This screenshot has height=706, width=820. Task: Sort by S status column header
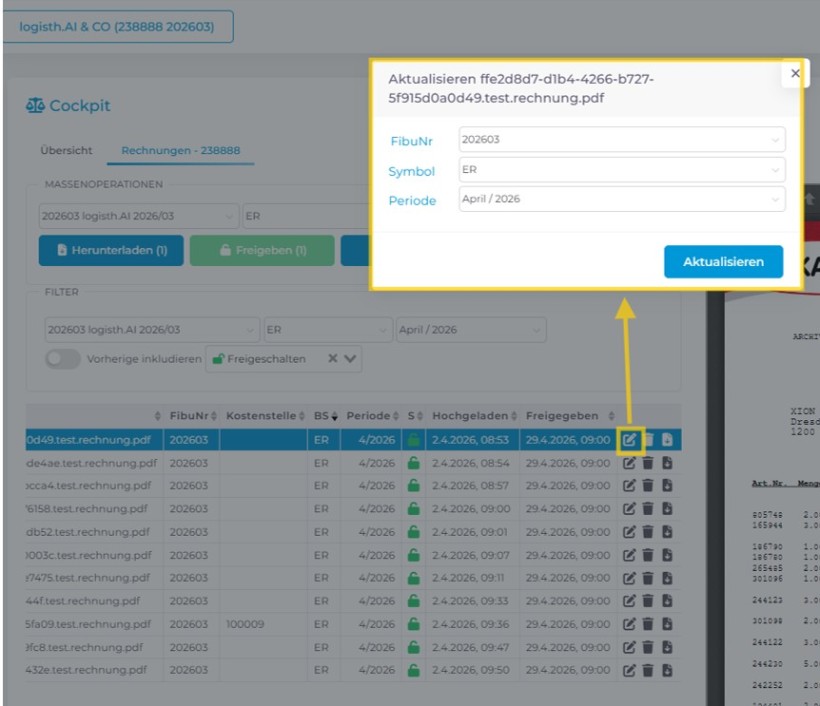point(415,416)
